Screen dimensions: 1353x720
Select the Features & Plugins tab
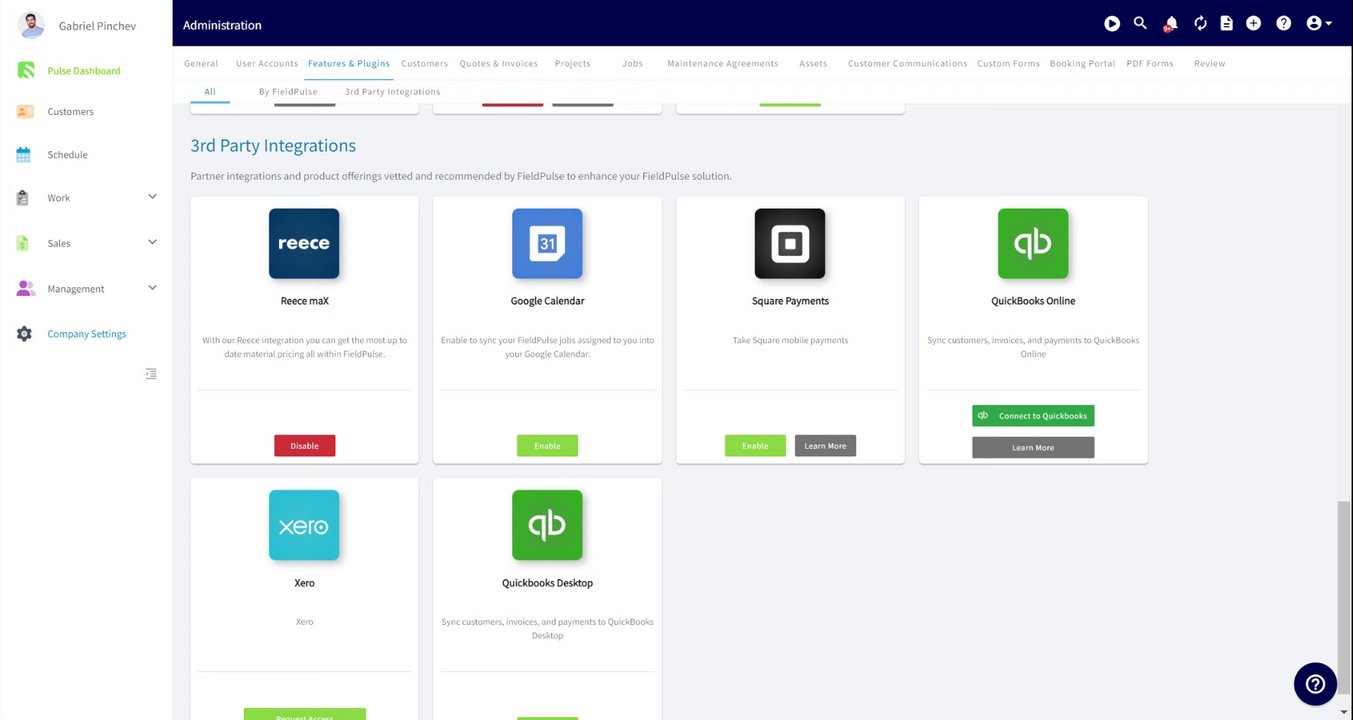click(x=349, y=63)
